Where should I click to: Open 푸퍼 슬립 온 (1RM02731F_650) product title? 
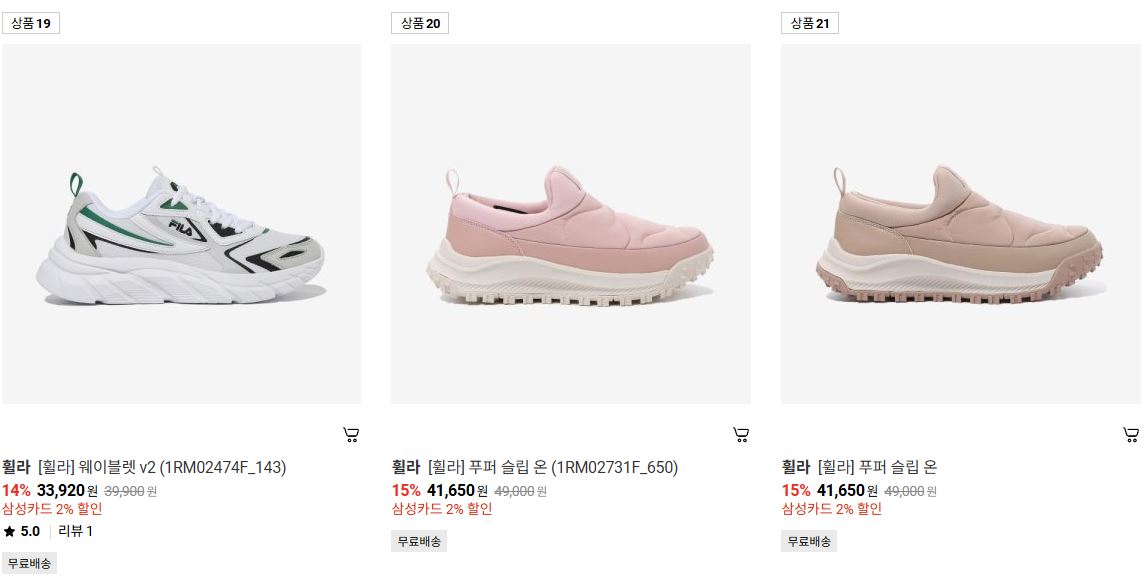pyautogui.click(x=552, y=467)
